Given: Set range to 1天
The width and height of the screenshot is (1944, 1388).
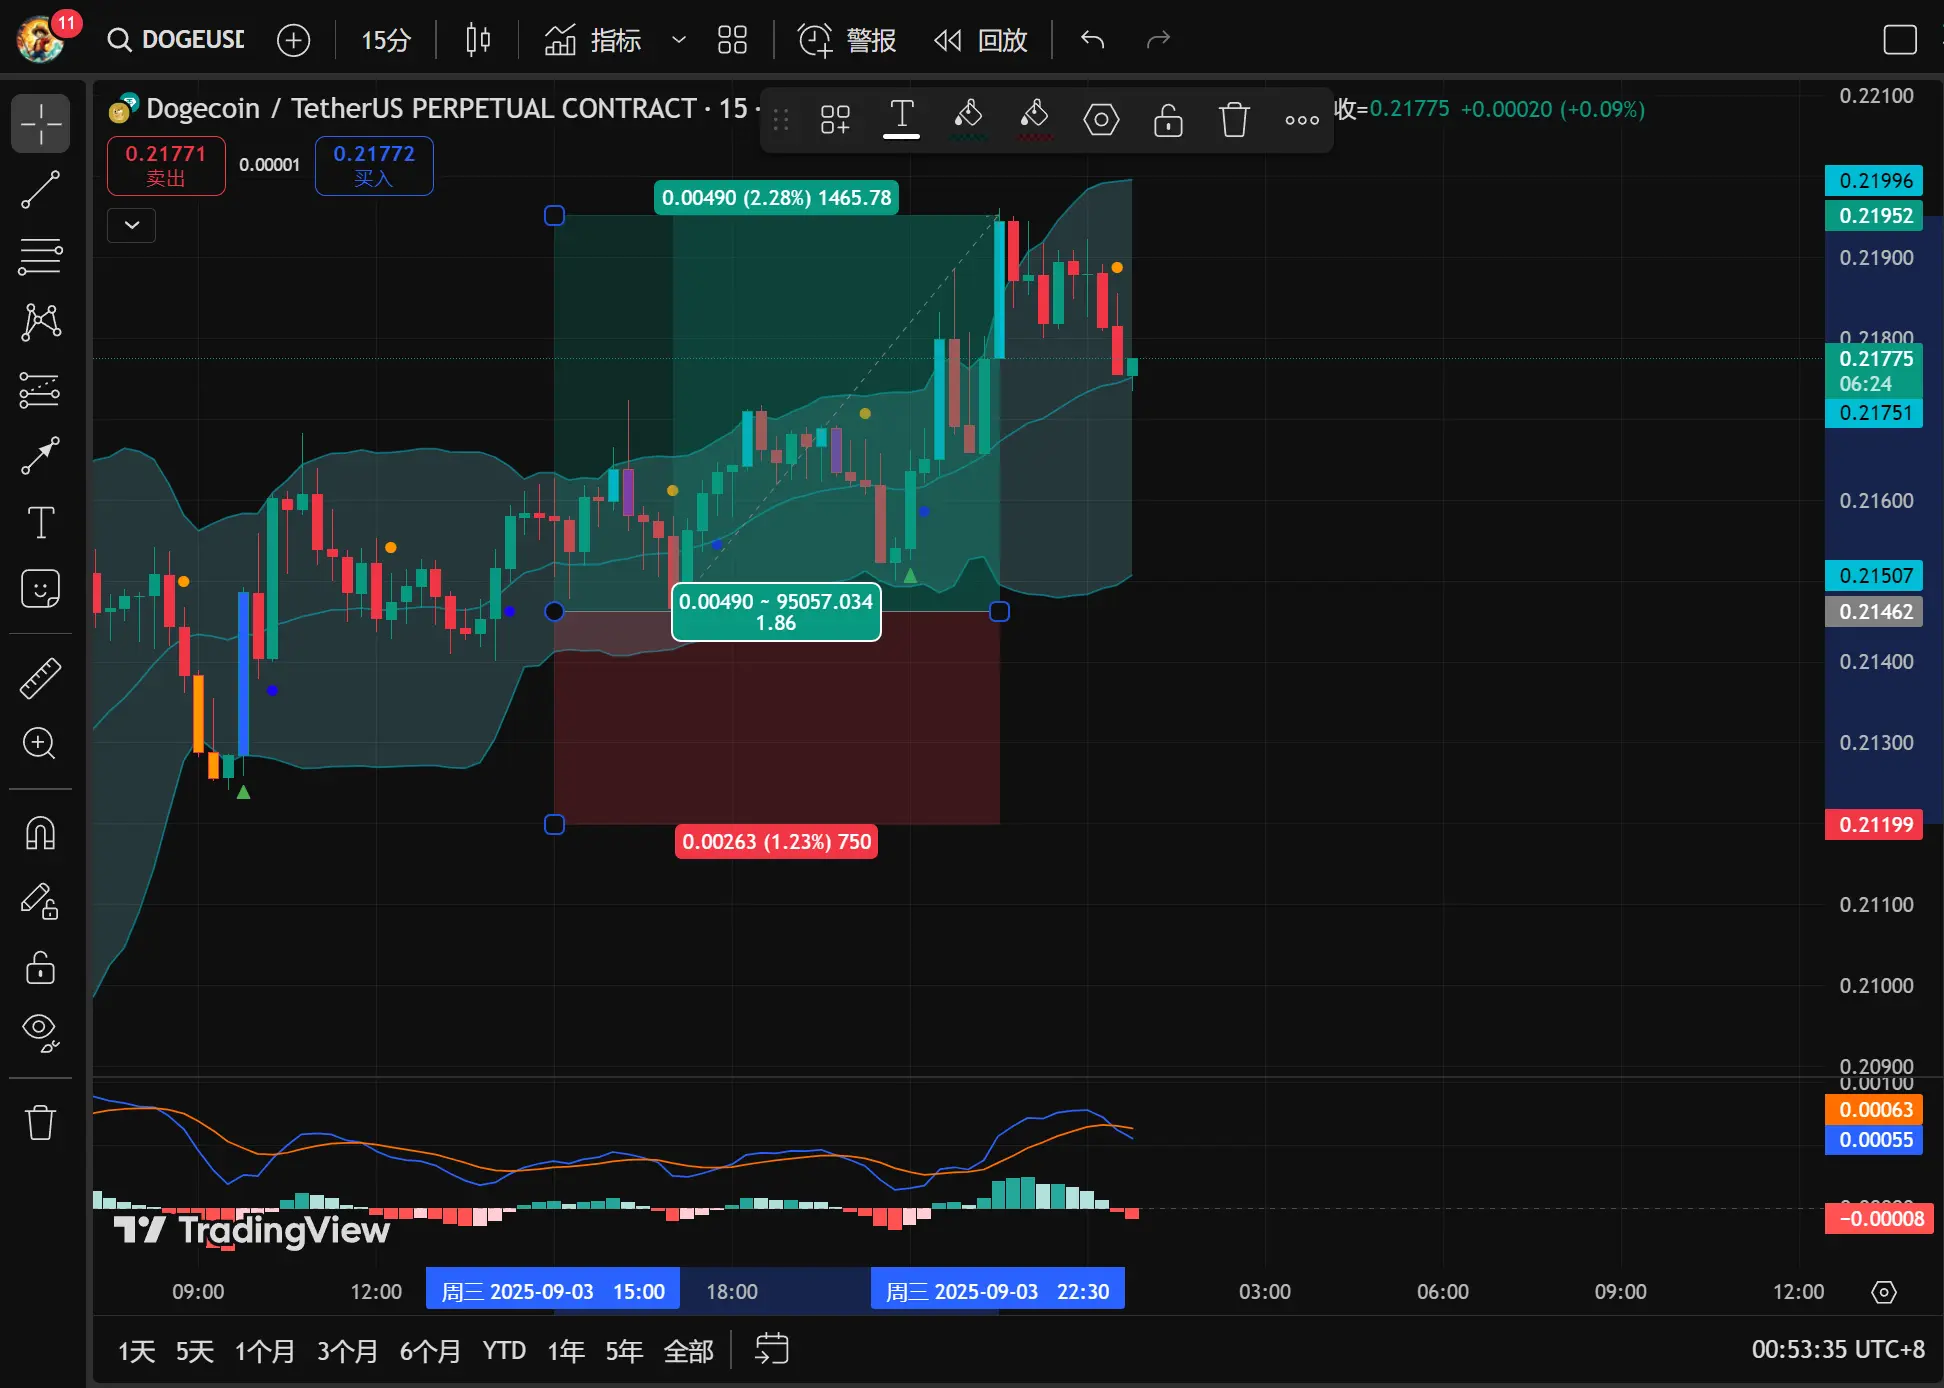Looking at the screenshot, I should [137, 1351].
